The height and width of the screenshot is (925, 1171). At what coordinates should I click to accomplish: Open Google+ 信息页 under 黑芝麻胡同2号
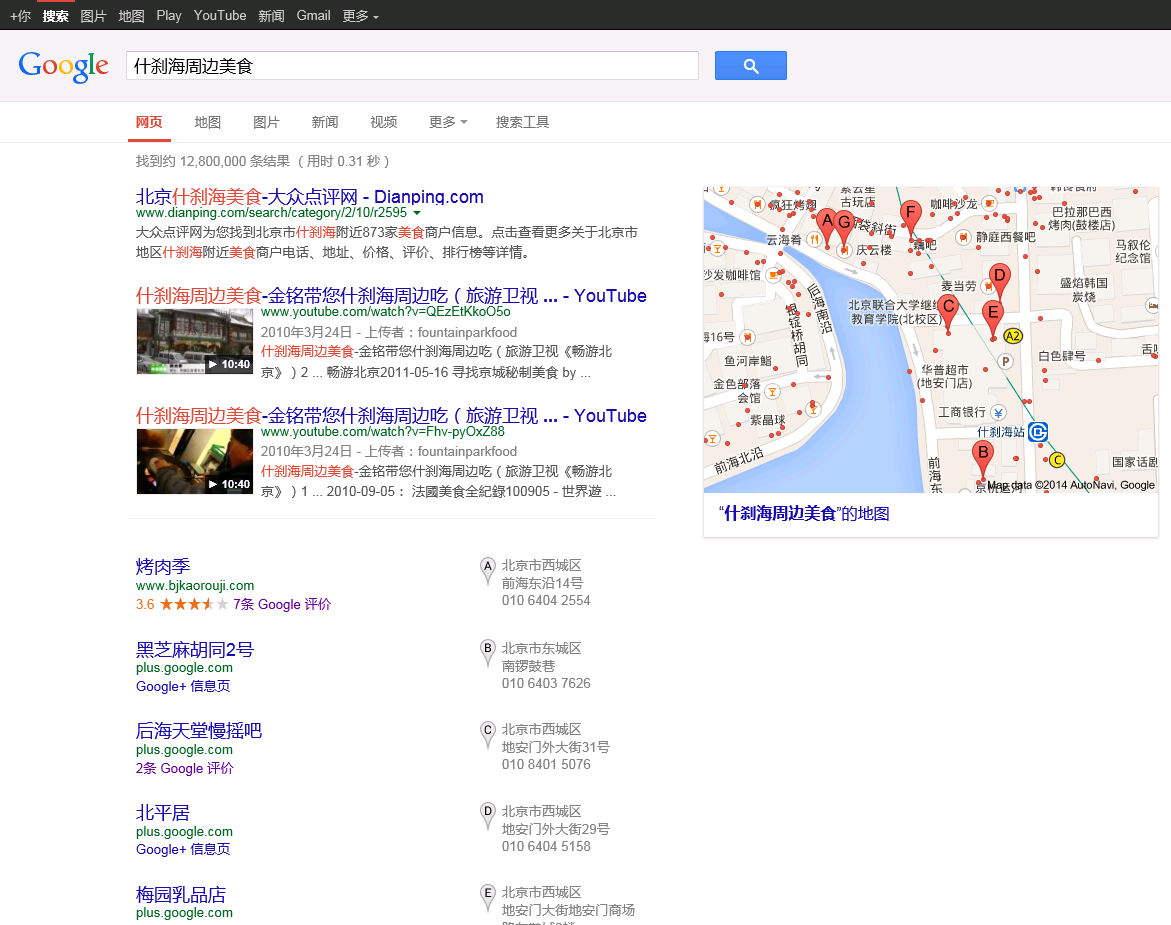pos(183,686)
